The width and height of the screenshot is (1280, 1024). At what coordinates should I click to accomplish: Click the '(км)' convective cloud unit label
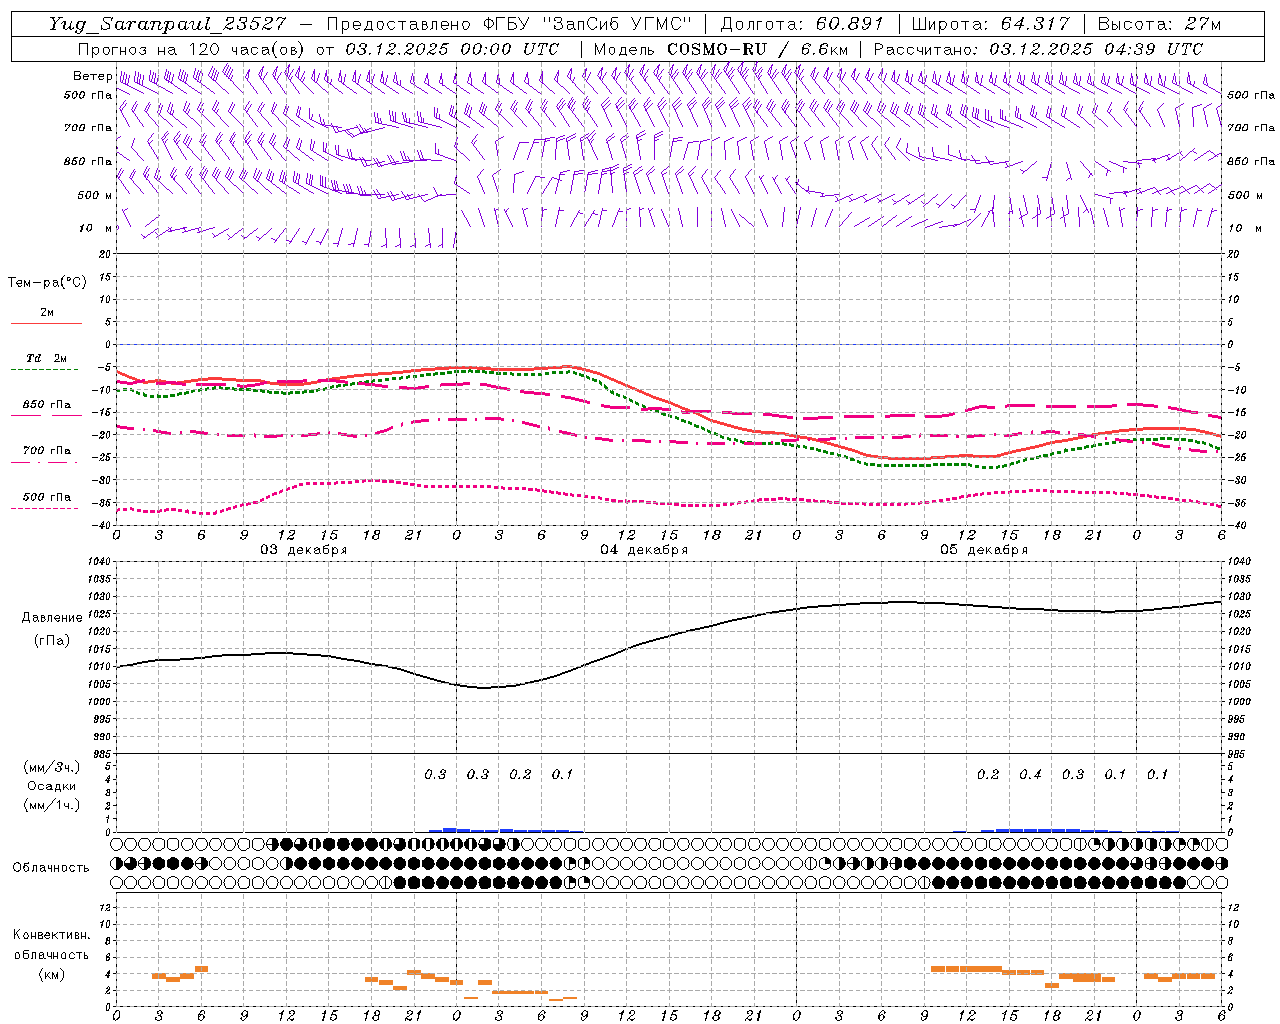pos(52,974)
